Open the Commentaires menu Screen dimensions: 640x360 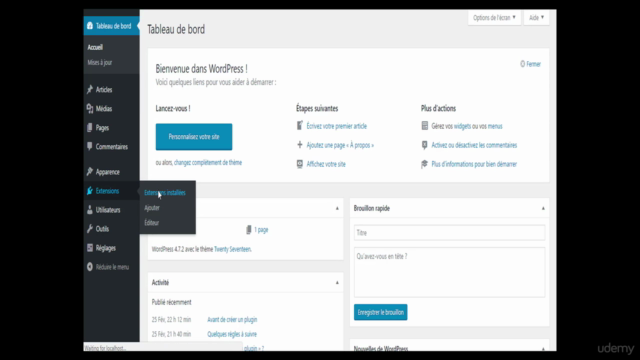111,147
